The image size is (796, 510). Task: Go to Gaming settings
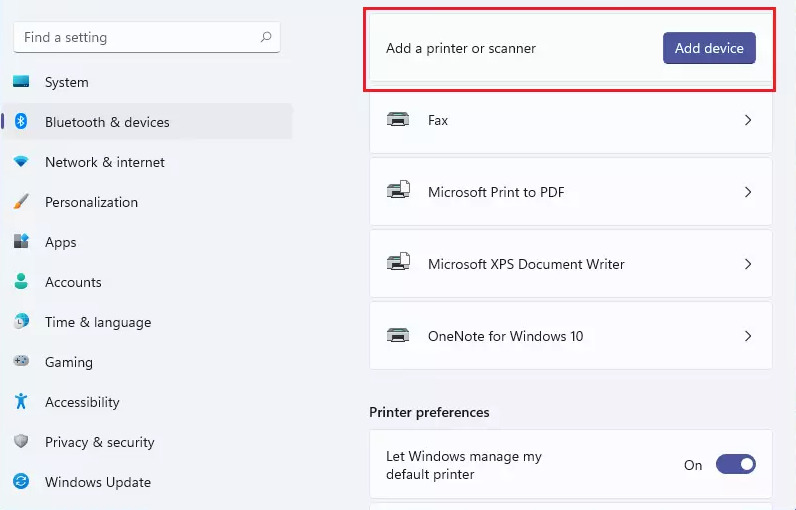tap(147, 362)
